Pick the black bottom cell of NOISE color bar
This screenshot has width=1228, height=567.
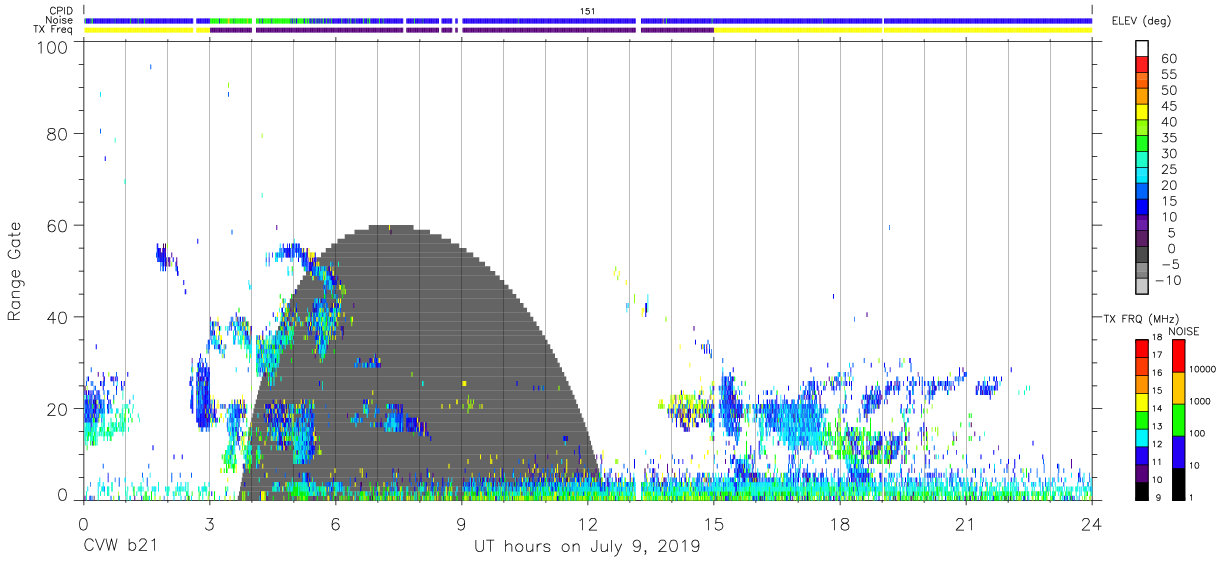coord(1177,483)
